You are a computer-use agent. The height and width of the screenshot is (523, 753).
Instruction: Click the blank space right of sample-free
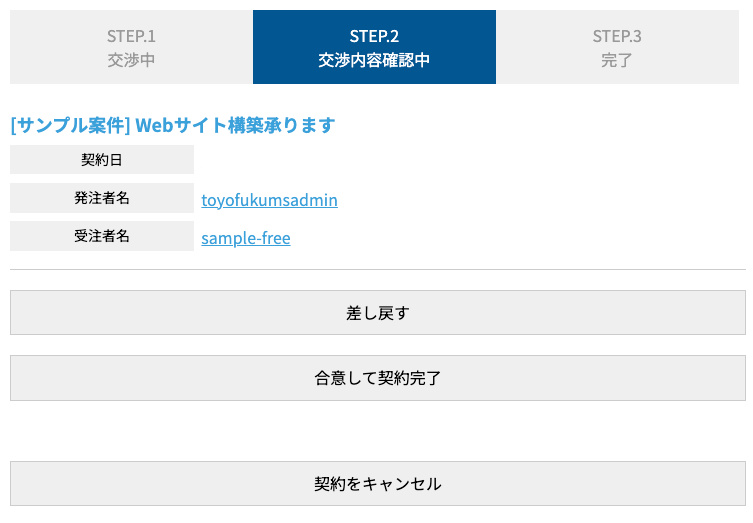pos(520,238)
